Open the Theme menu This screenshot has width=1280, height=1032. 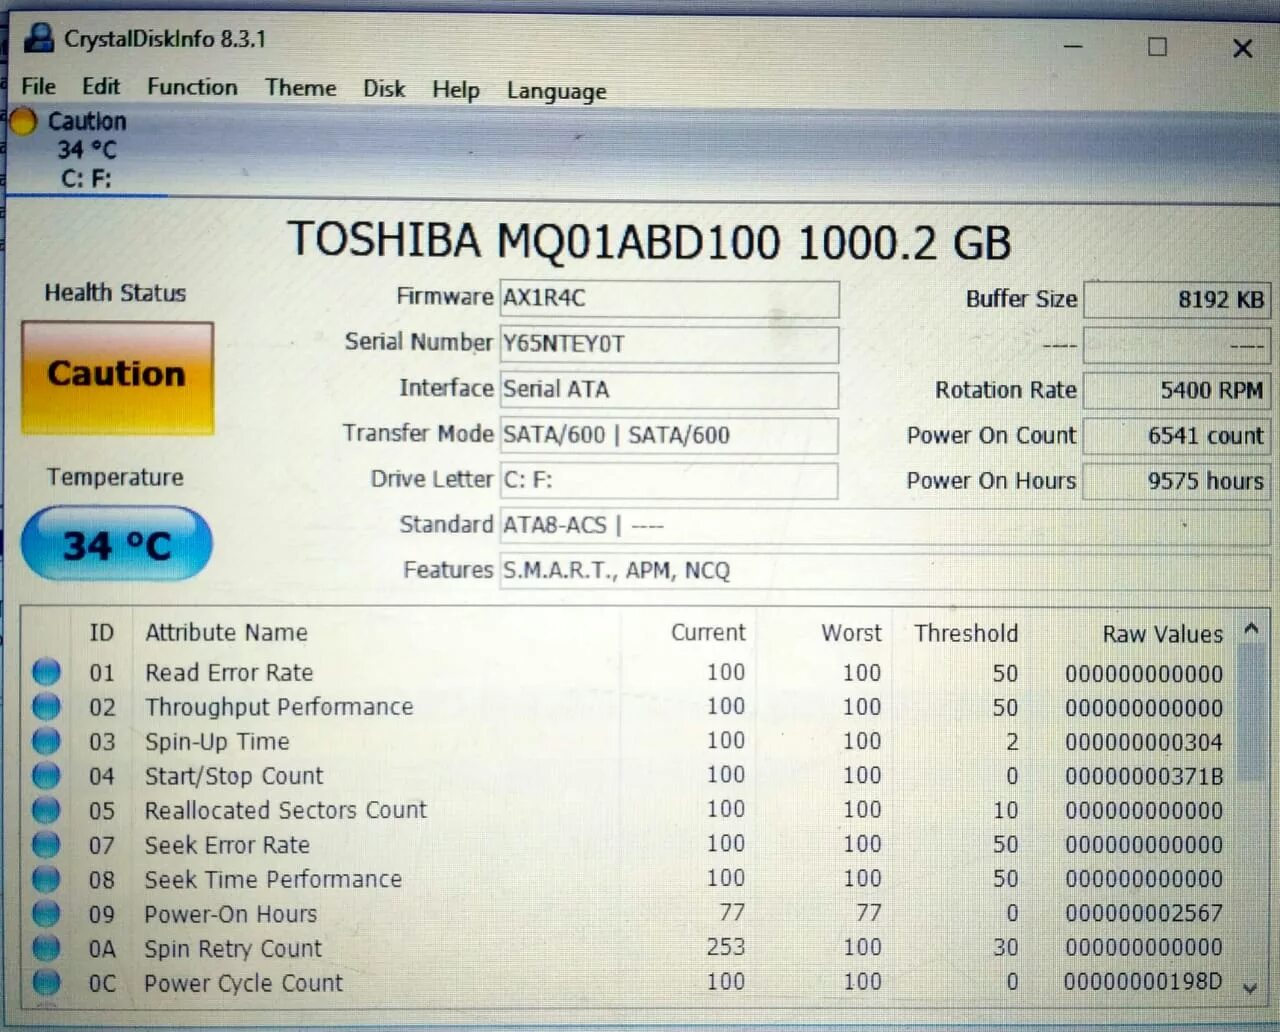[x=300, y=88]
